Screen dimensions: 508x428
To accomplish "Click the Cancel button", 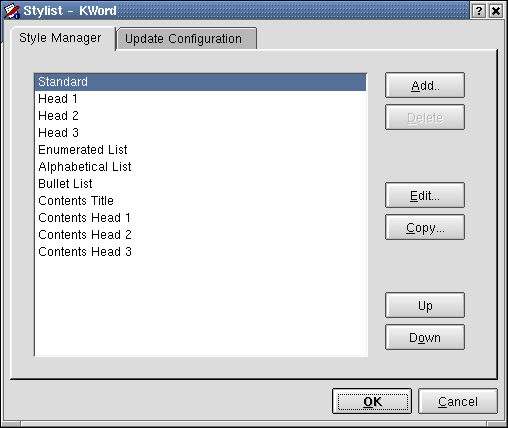I will 458,401.
